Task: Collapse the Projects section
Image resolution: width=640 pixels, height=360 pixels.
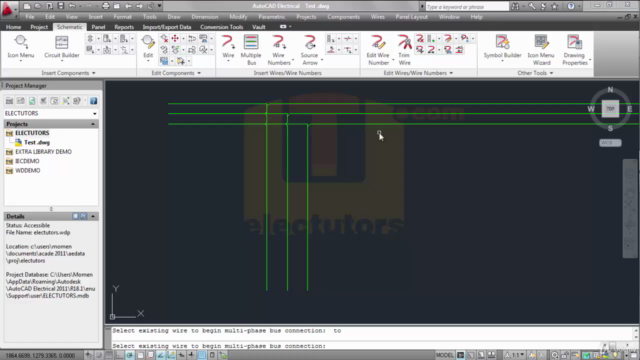Action: point(93,124)
